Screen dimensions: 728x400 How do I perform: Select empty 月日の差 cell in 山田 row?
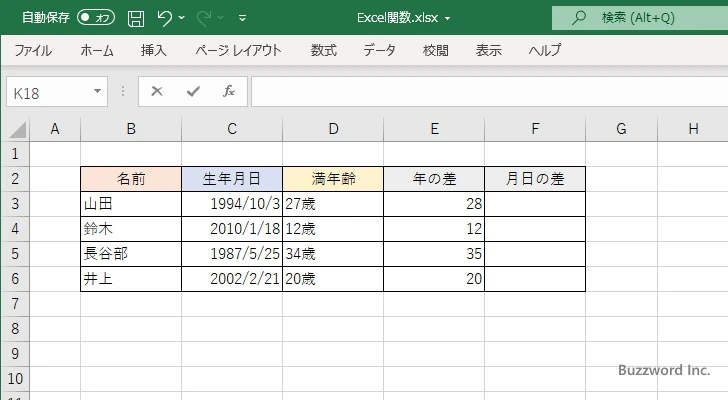(535, 204)
